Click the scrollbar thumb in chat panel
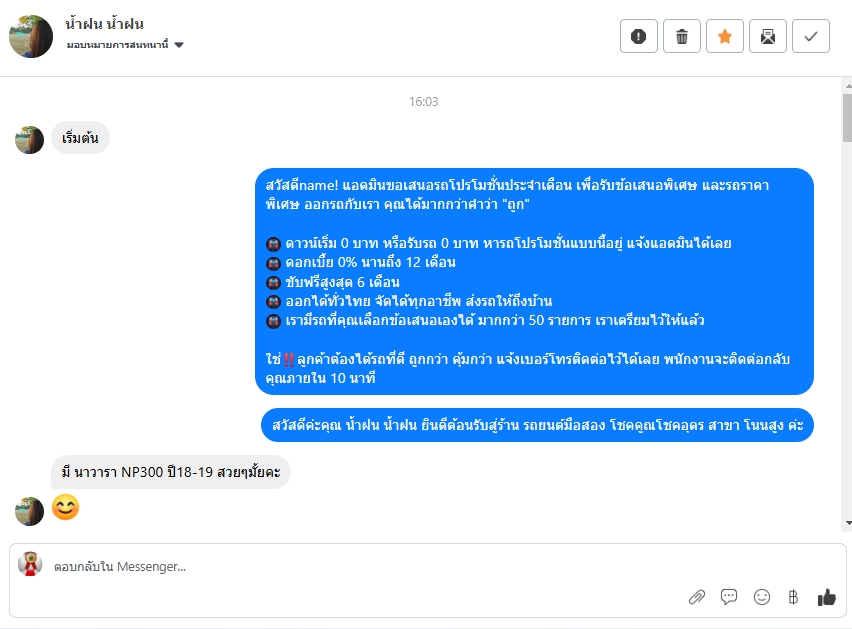 (848, 118)
